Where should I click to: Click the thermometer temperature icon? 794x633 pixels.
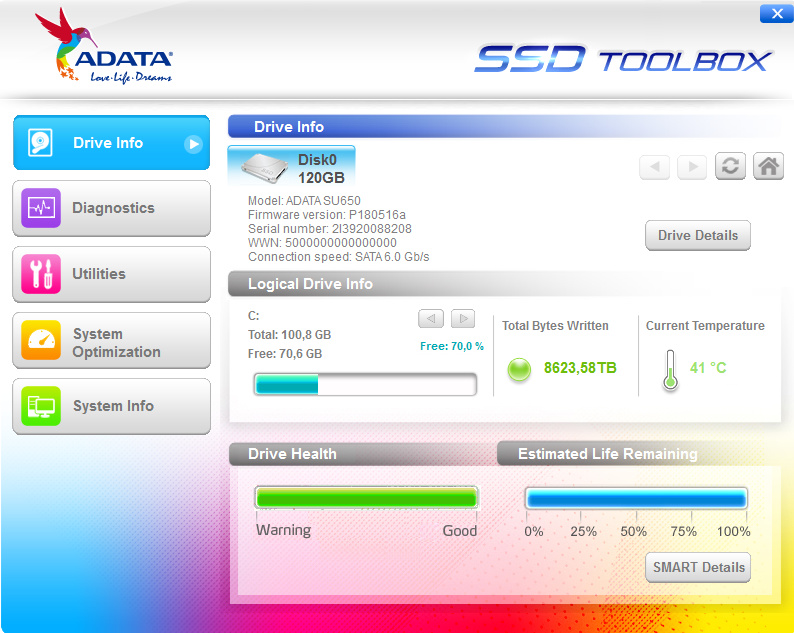pos(668,369)
